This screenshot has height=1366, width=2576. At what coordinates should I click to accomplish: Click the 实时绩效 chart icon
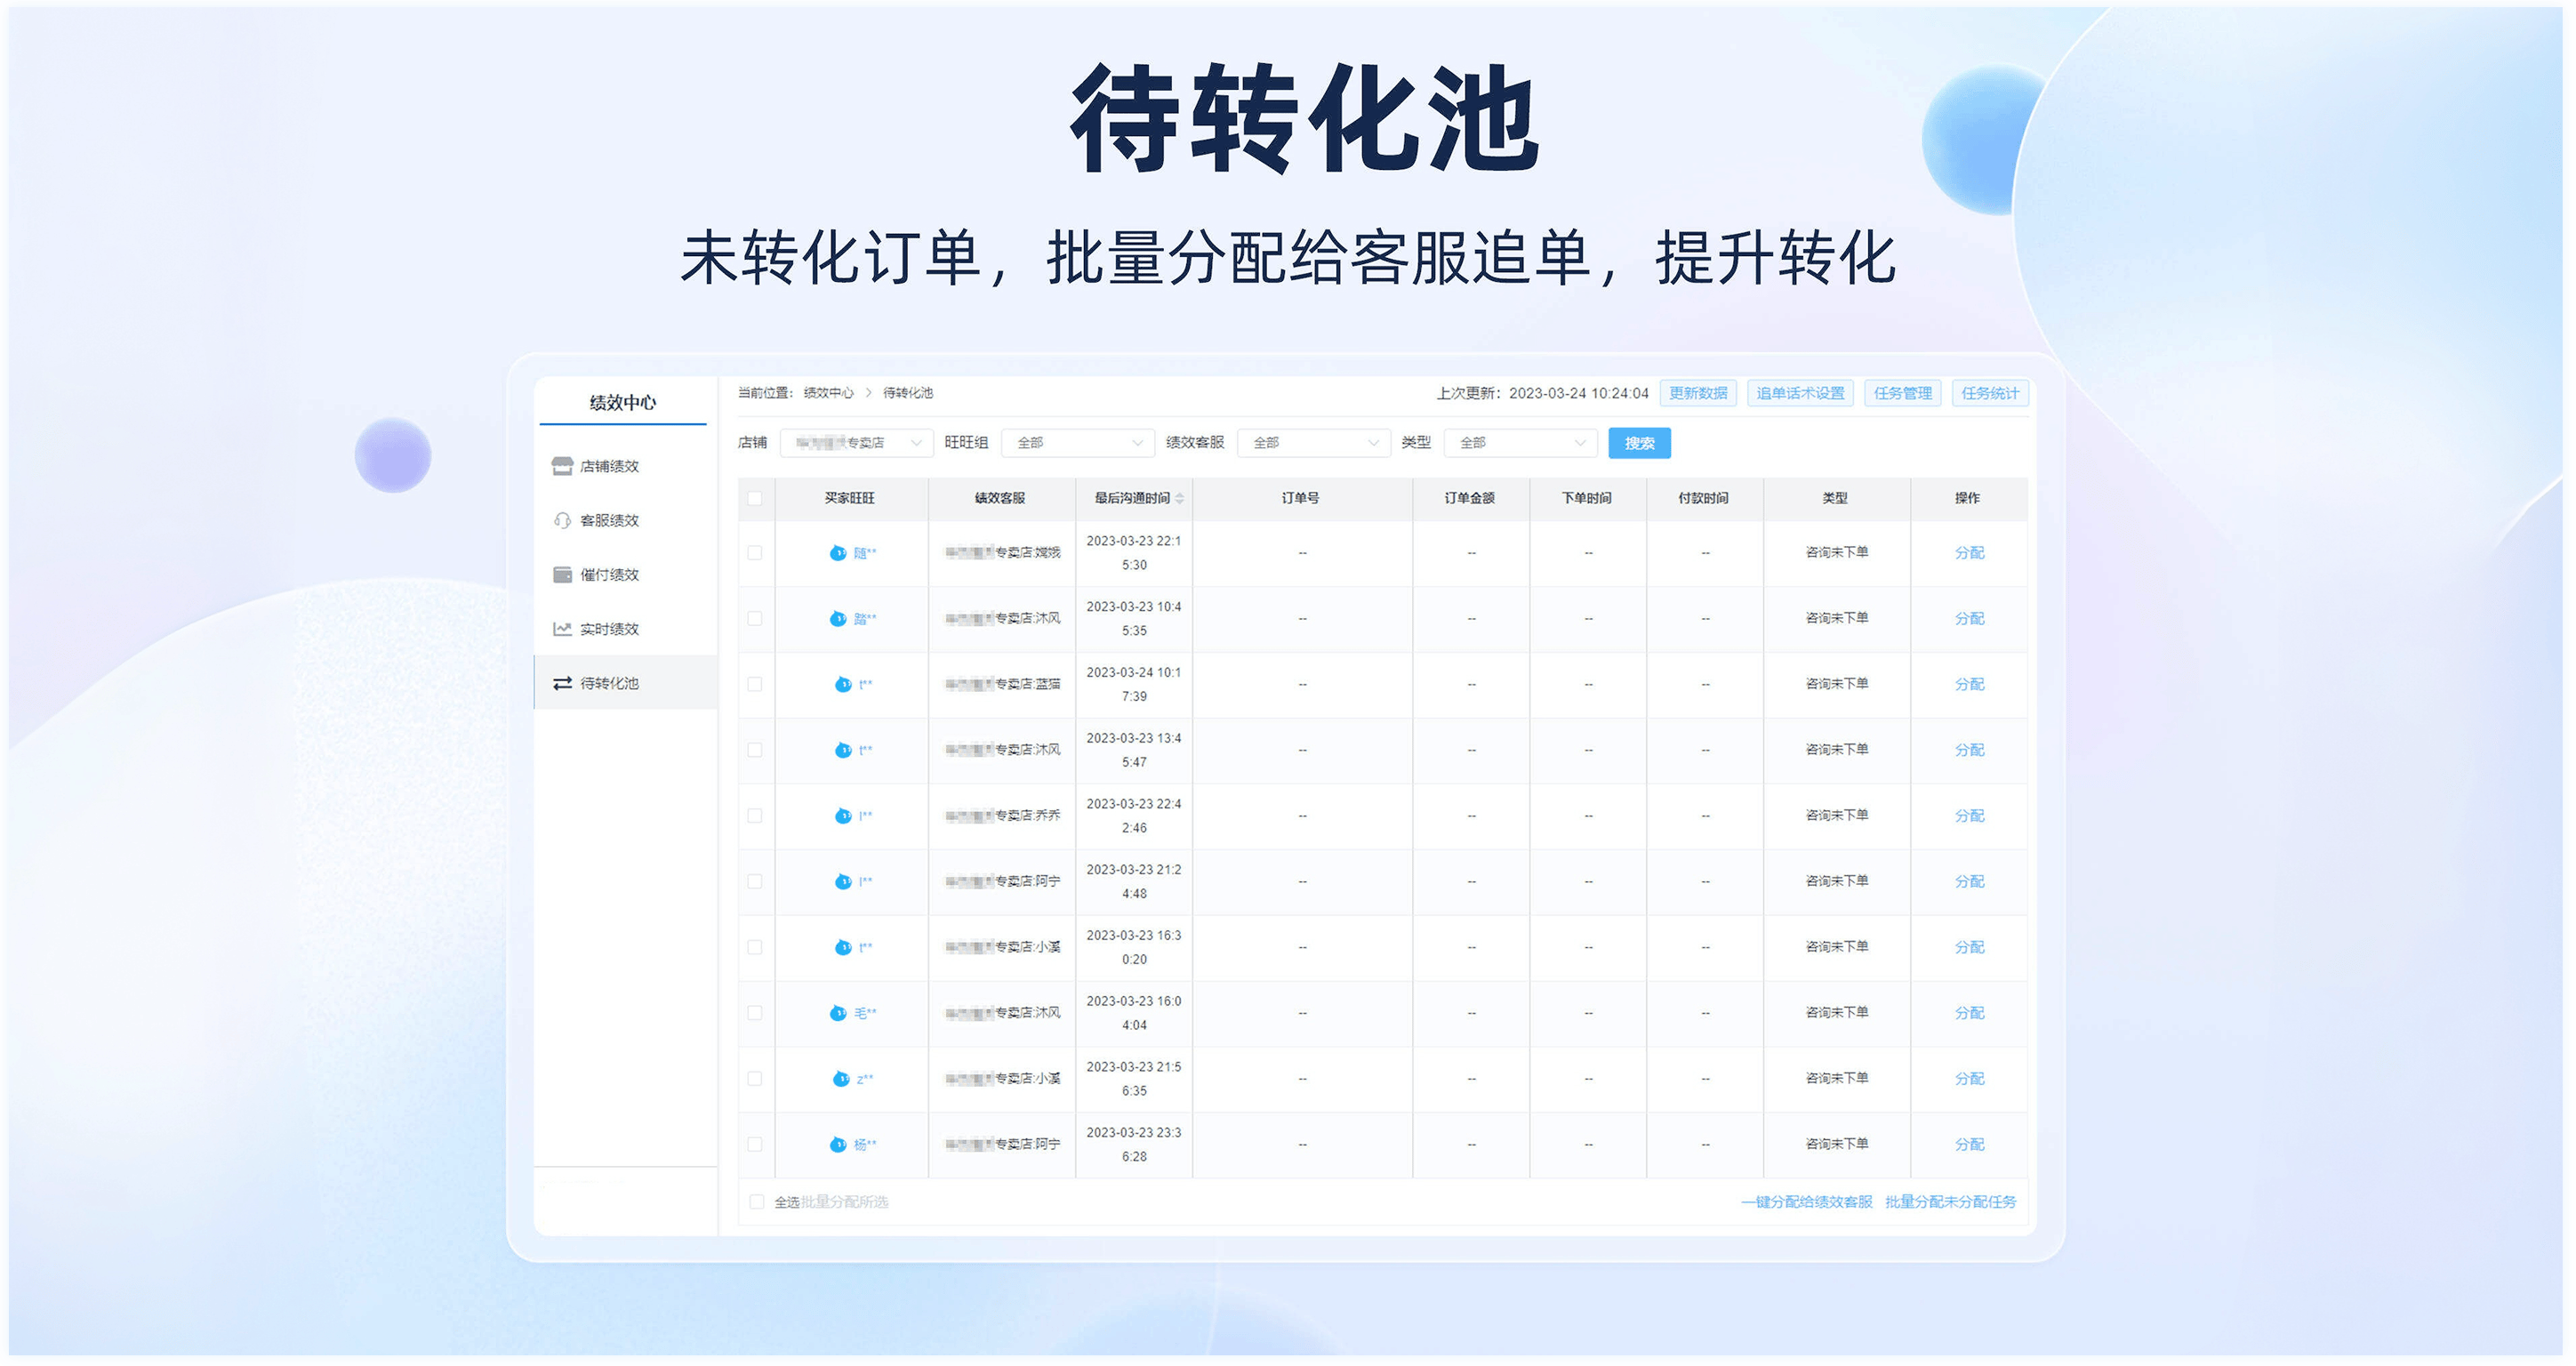click(562, 629)
